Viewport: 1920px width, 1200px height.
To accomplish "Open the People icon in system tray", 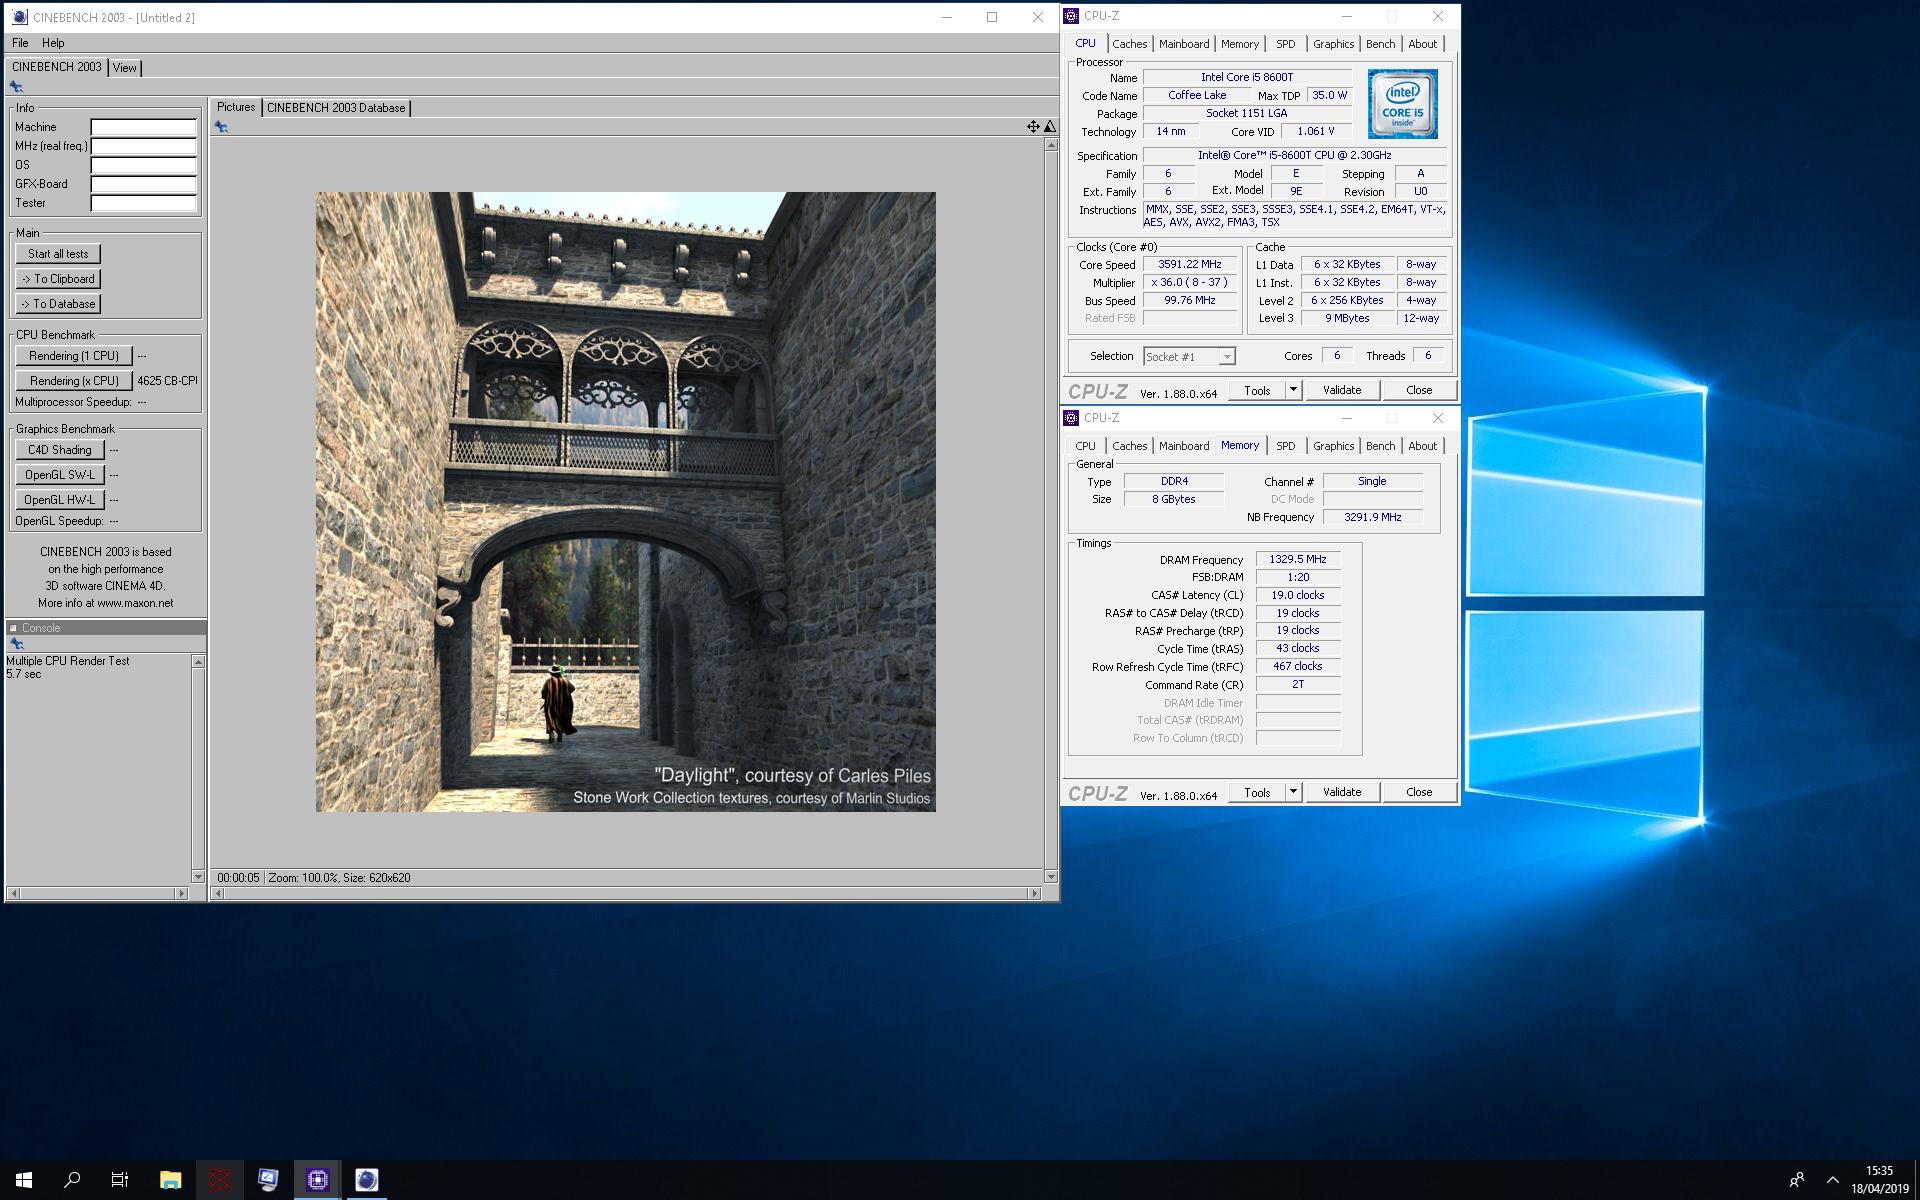I will pos(1796,1180).
